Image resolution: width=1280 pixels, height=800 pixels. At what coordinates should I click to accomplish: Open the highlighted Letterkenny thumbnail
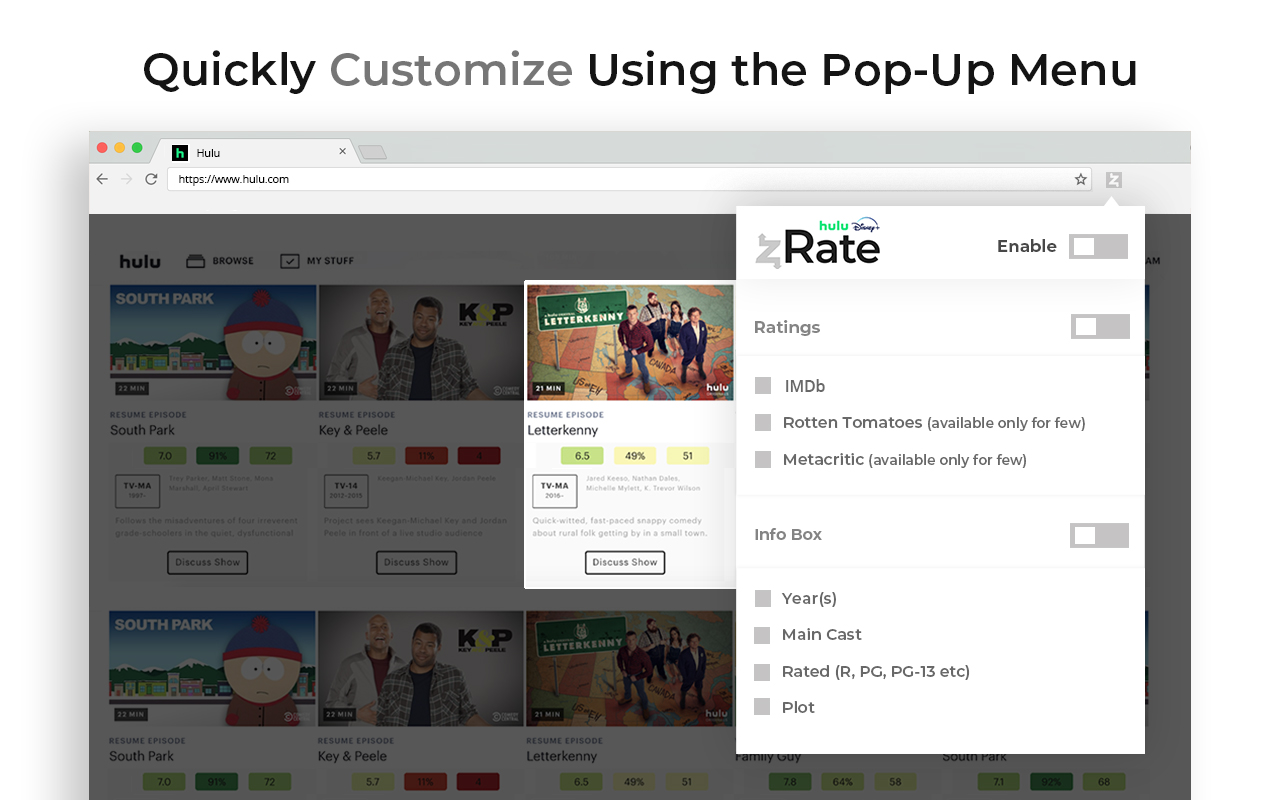point(630,342)
